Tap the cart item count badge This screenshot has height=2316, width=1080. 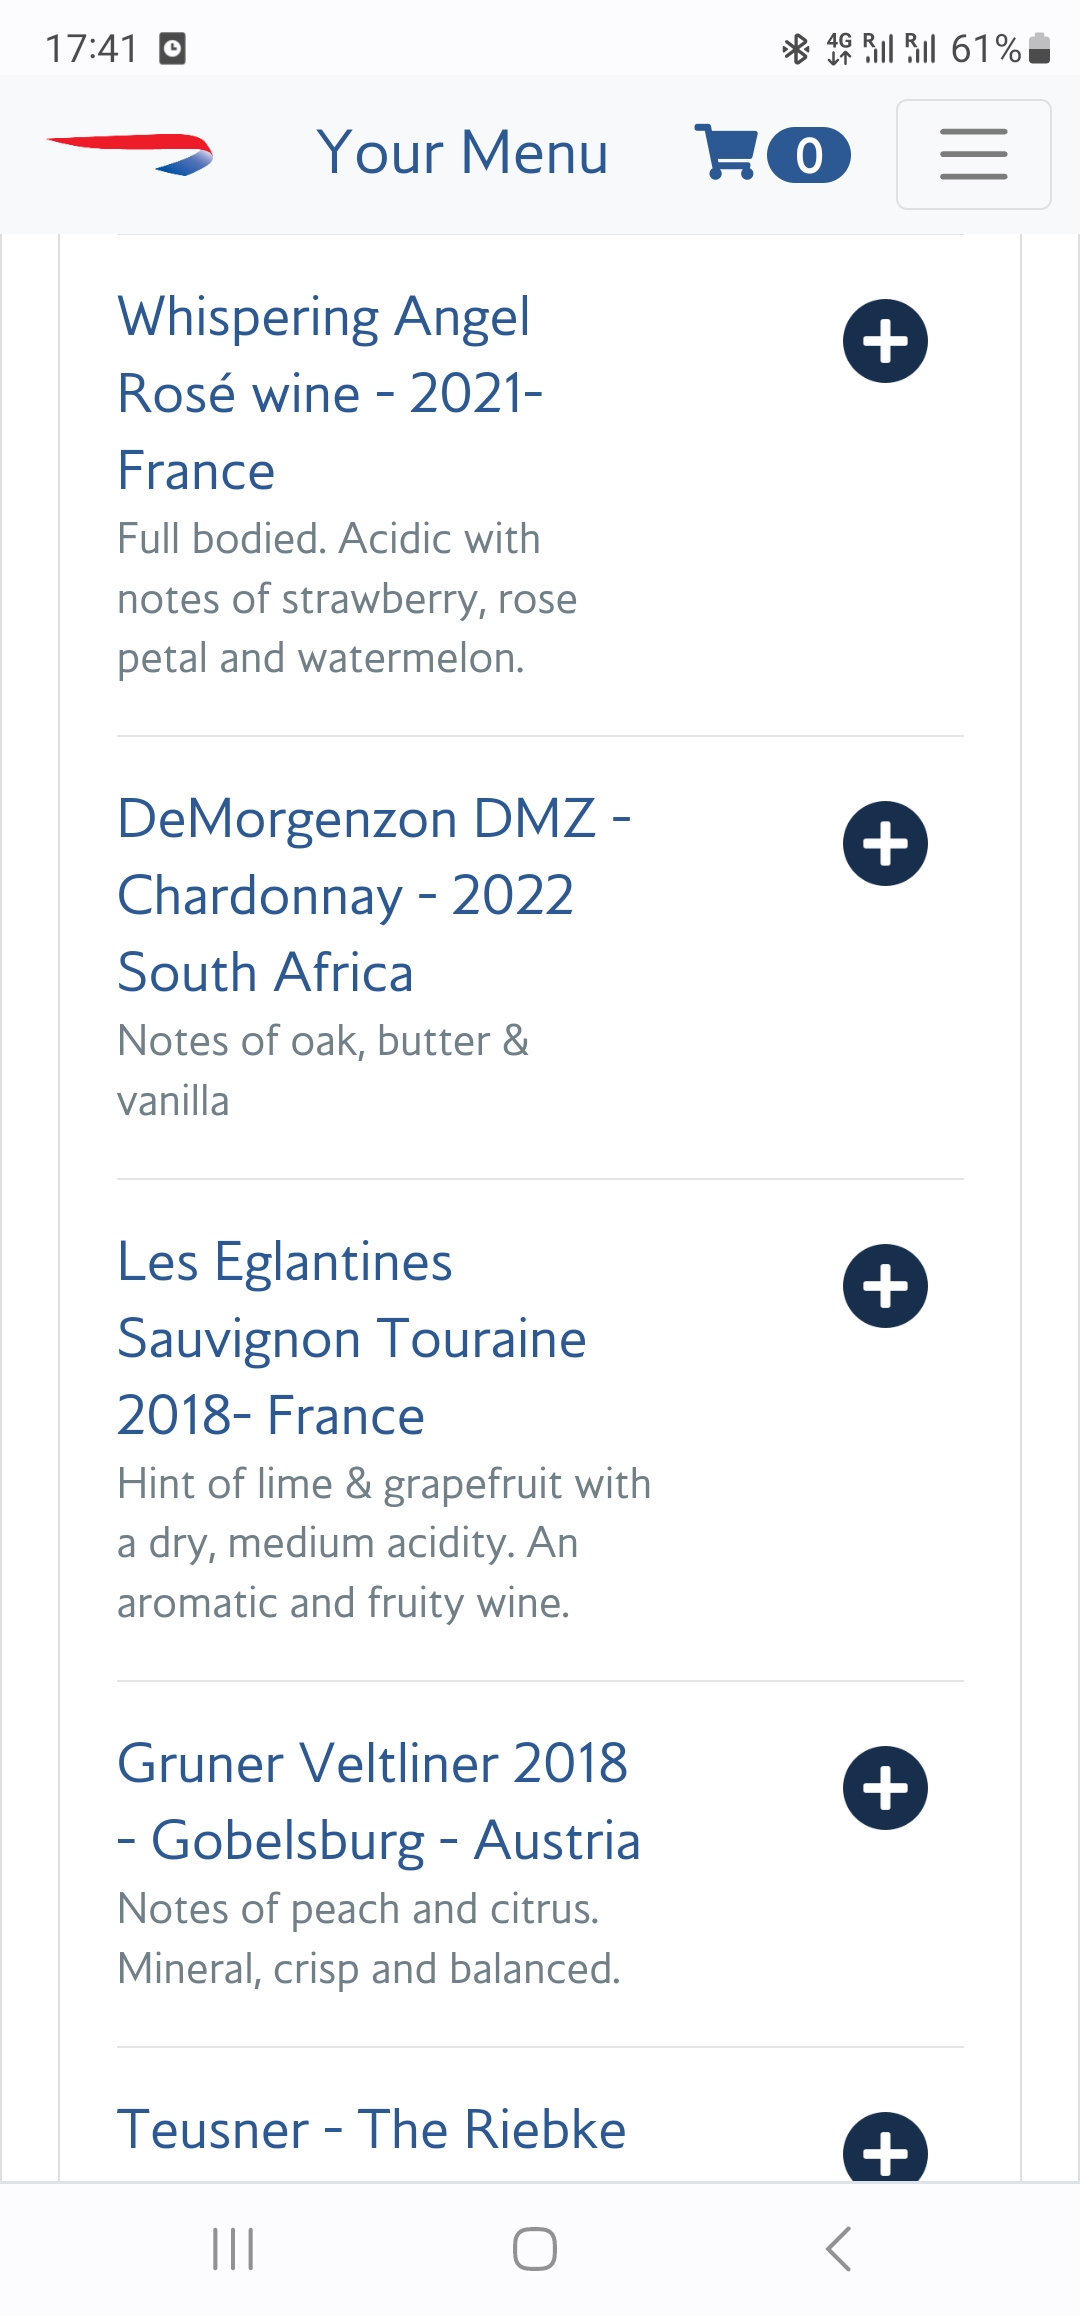point(808,155)
